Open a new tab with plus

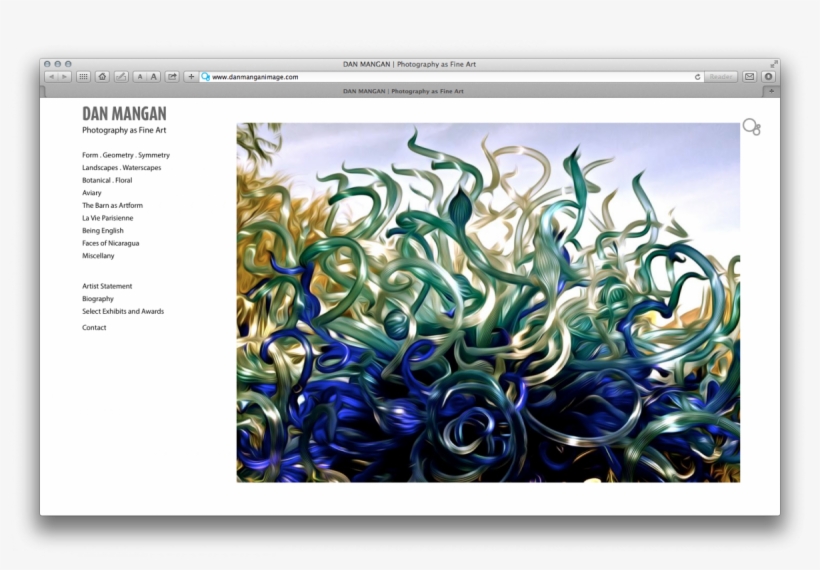point(771,91)
